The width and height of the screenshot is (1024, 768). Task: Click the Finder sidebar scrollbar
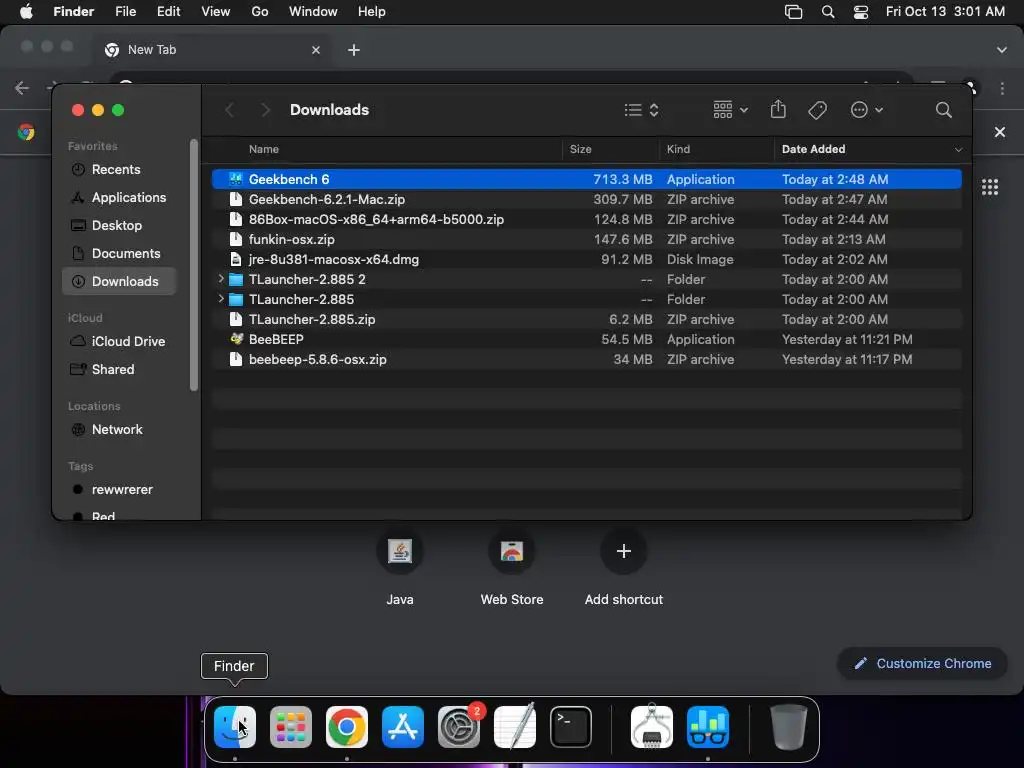pos(193,264)
